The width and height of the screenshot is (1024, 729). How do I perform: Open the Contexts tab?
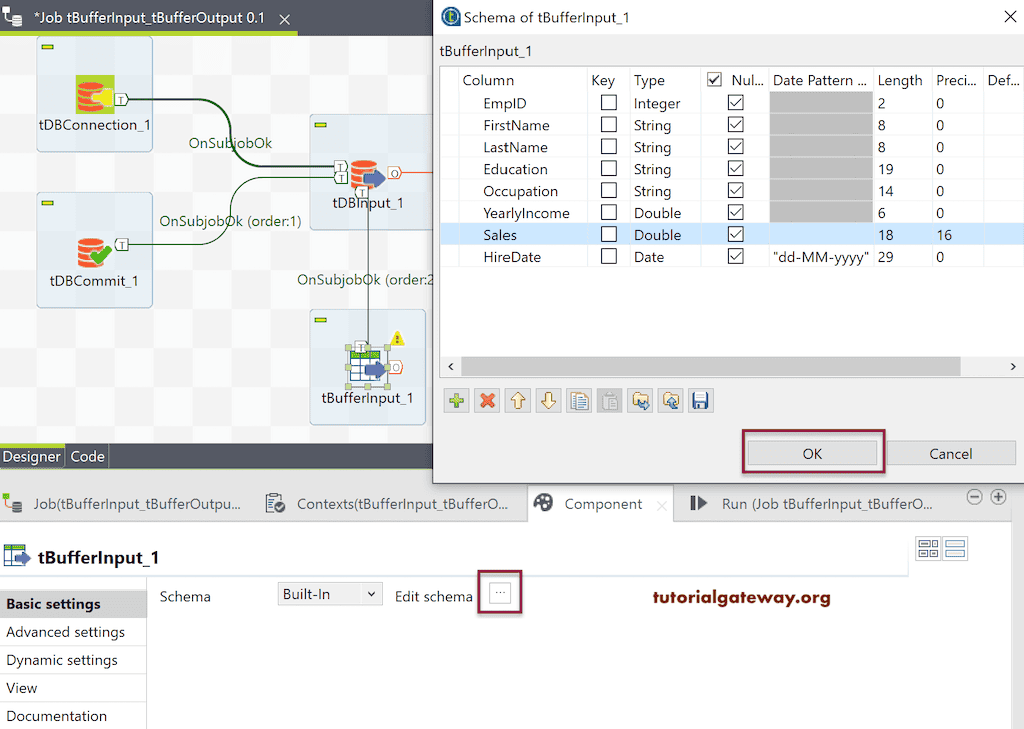pos(390,504)
